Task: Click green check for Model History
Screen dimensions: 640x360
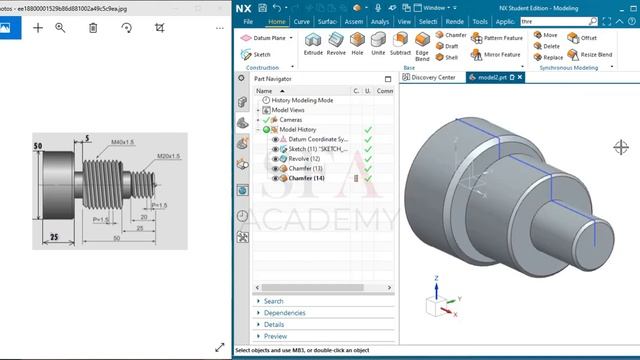Action: [x=368, y=130]
